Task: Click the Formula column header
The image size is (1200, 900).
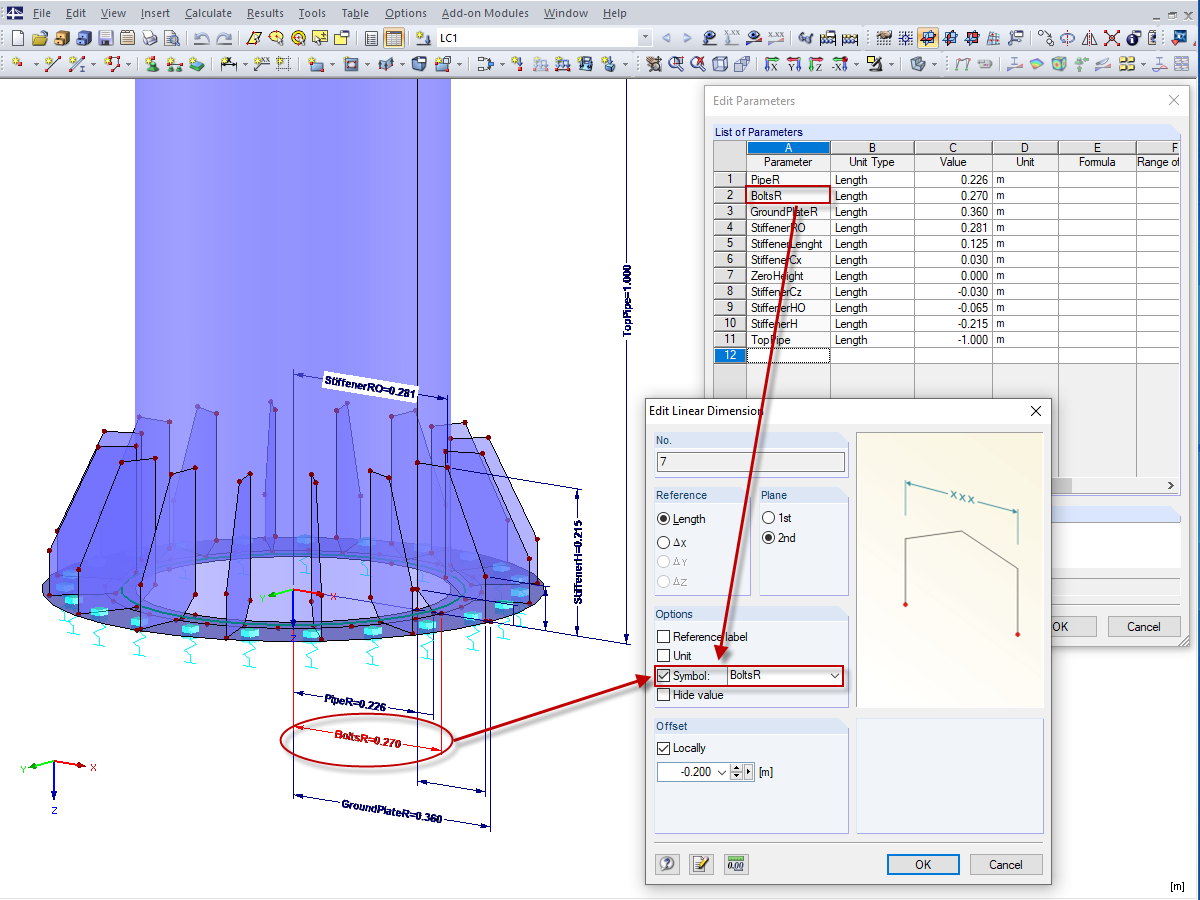Action: [1097, 162]
